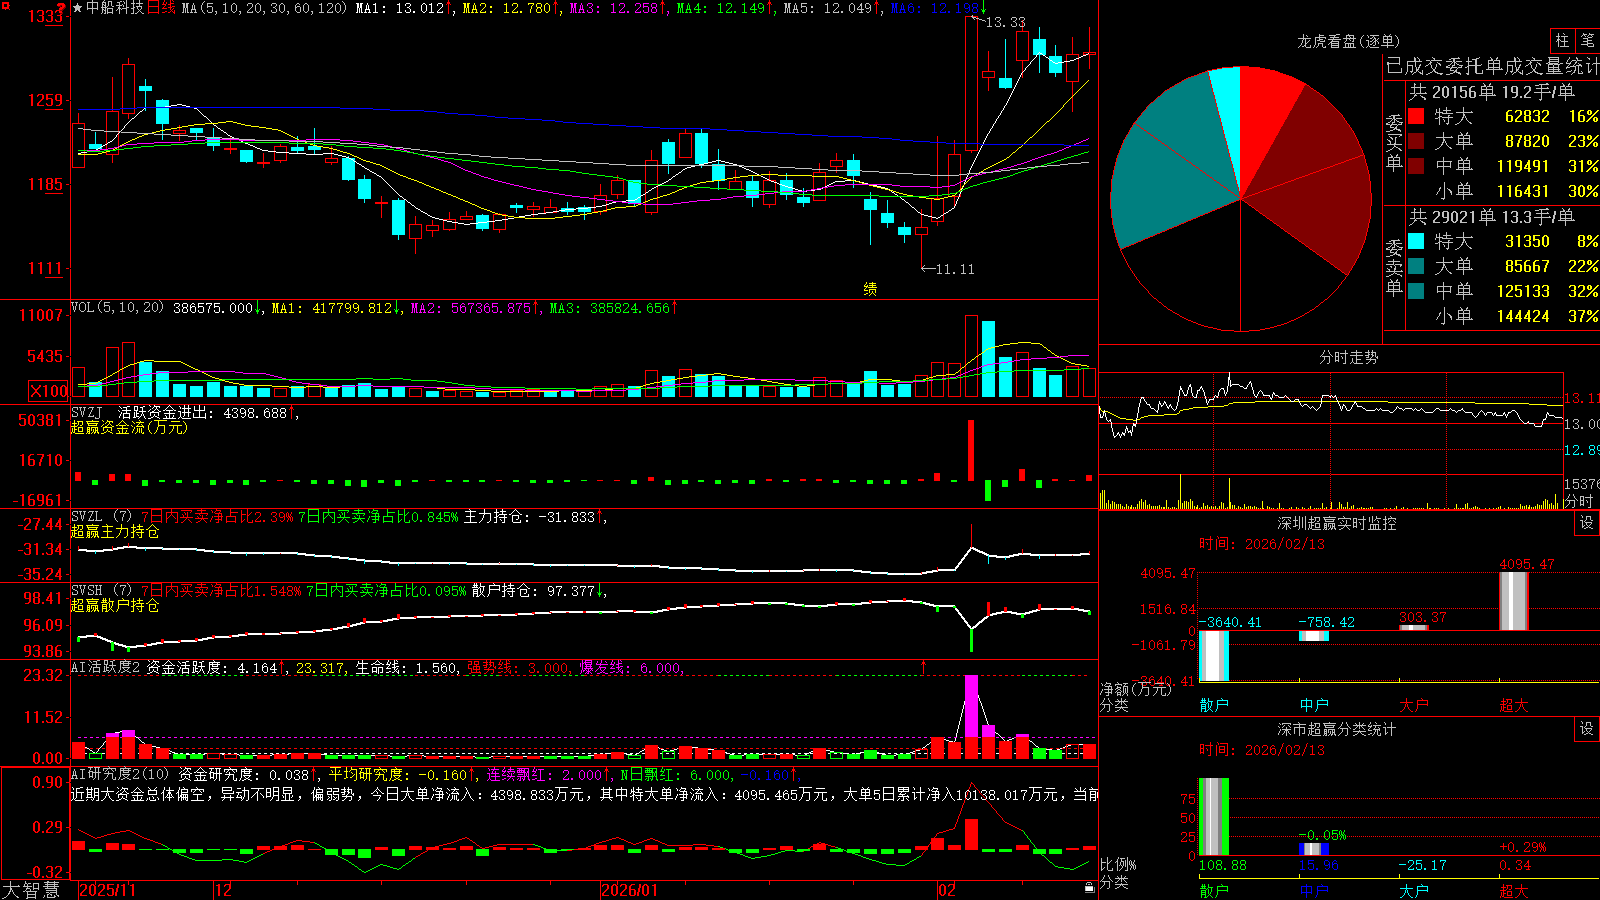1600x900 pixels.
Task: Click the 02 month label on time axis
Action: (x=947, y=890)
